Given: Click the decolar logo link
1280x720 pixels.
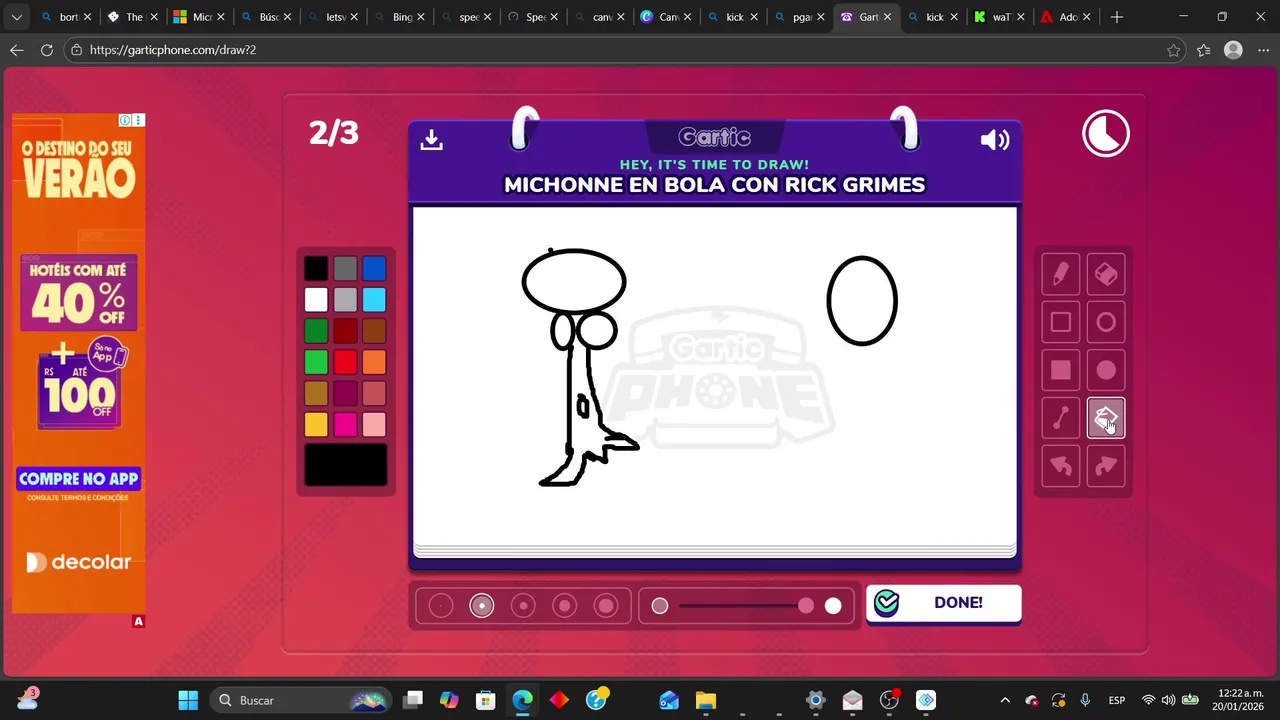Looking at the screenshot, I should coord(78,562).
